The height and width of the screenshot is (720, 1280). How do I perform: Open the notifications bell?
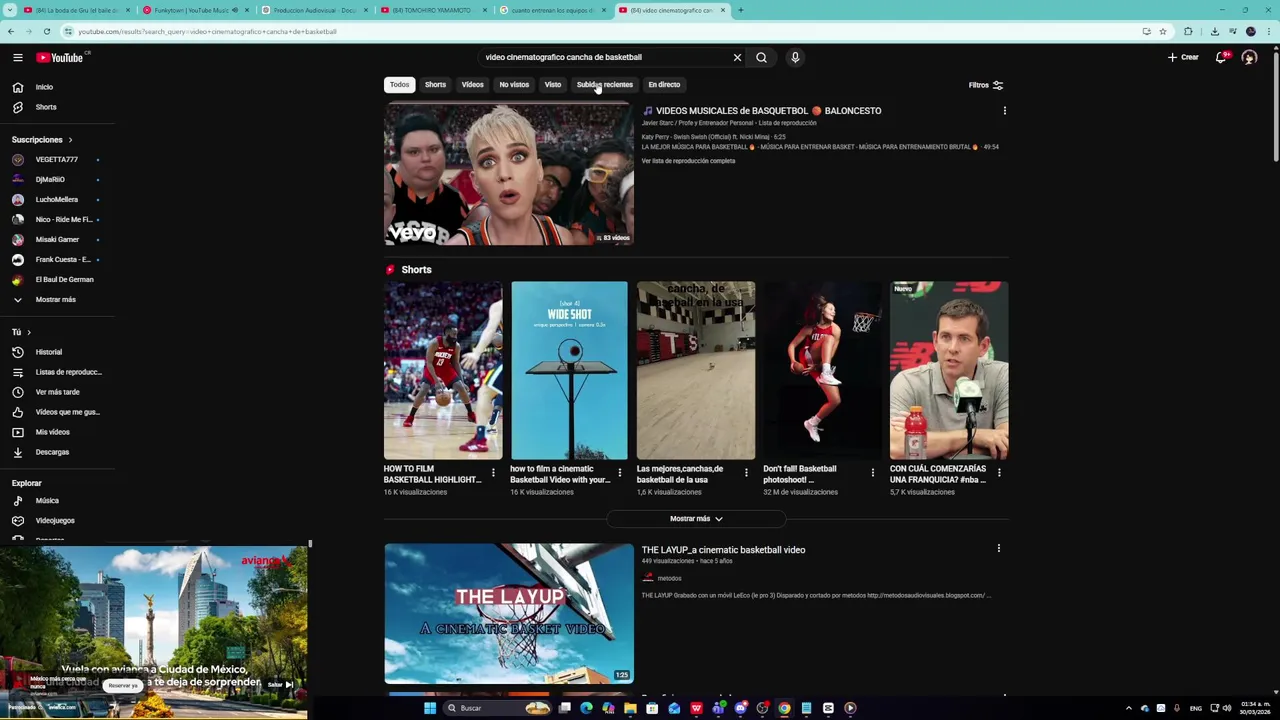(1221, 57)
